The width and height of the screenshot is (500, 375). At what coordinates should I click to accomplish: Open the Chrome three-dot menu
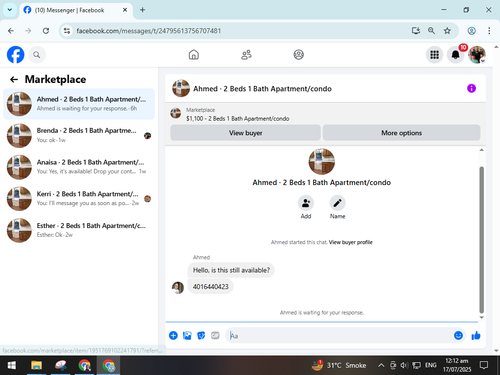(x=489, y=31)
